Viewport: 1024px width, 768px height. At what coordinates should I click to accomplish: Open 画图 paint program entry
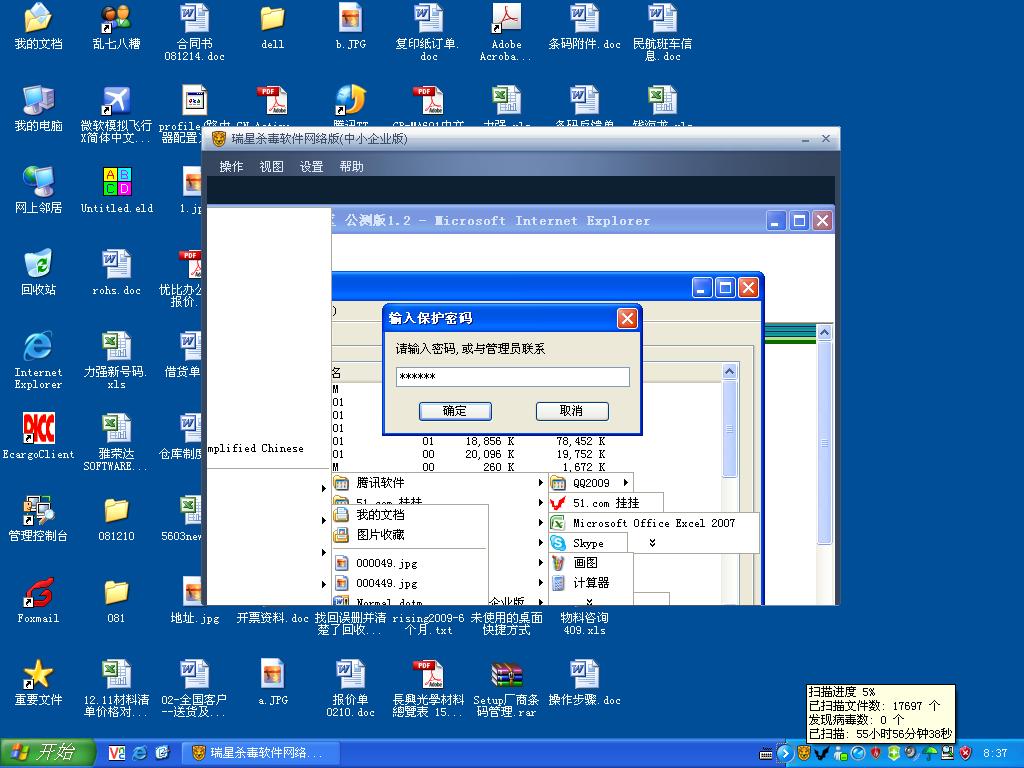[585, 563]
